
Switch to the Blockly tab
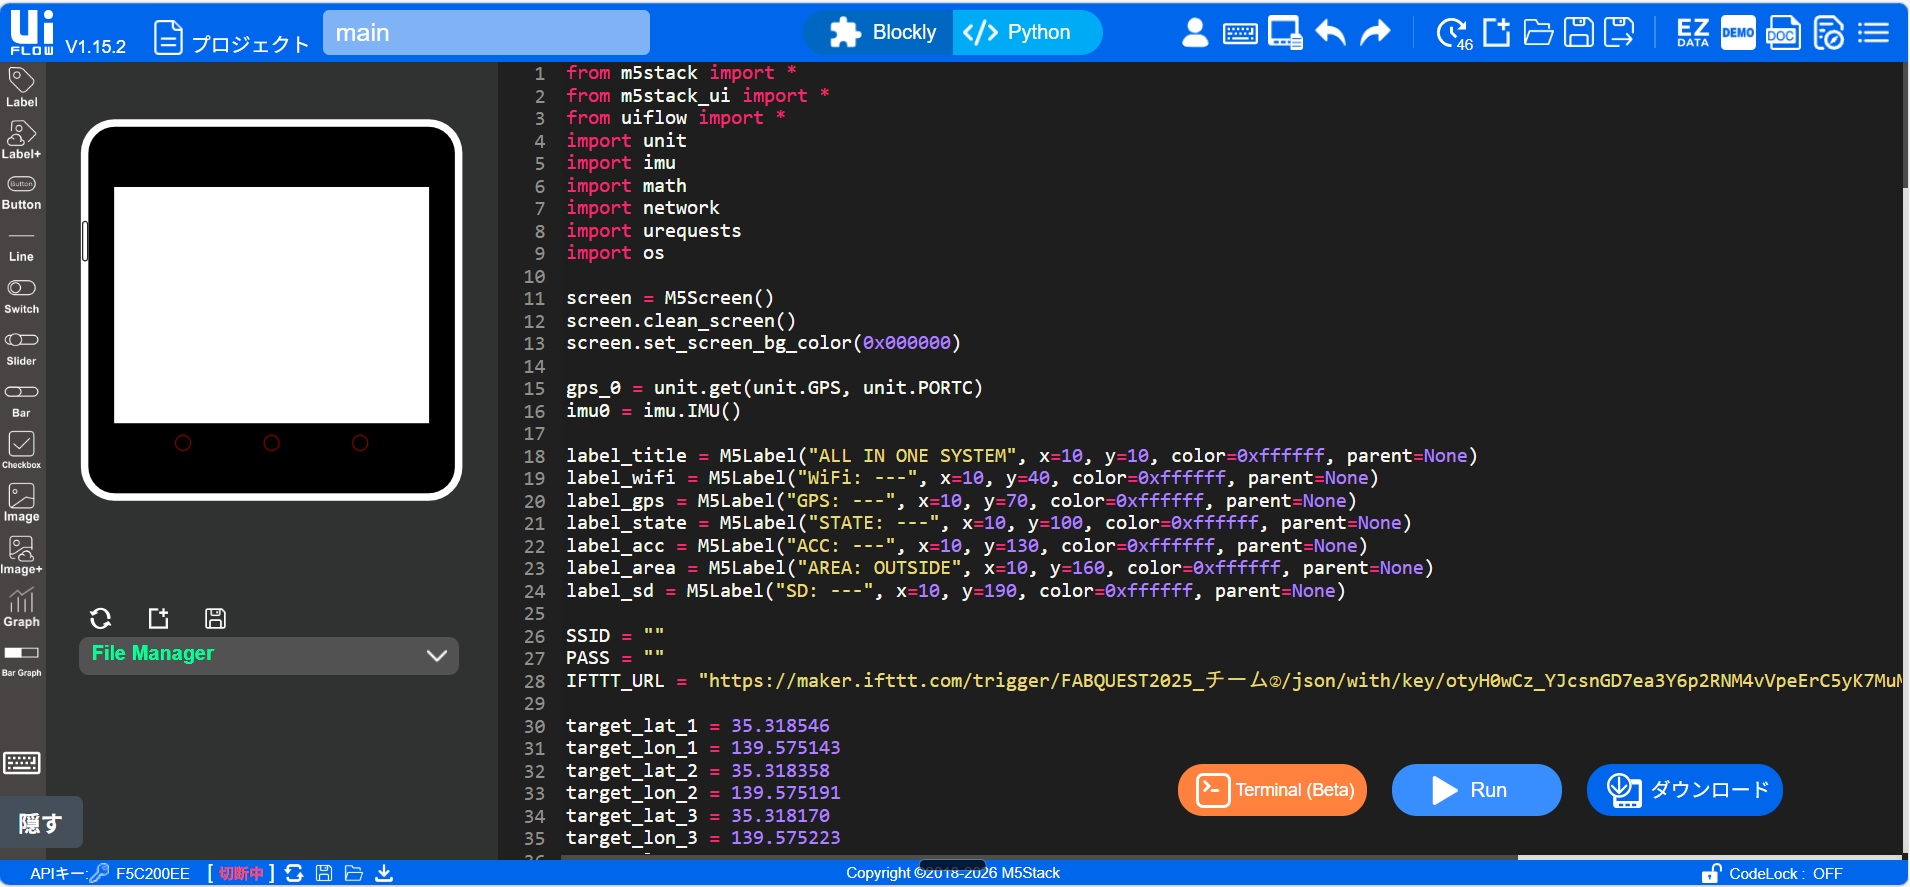tap(882, 33)
